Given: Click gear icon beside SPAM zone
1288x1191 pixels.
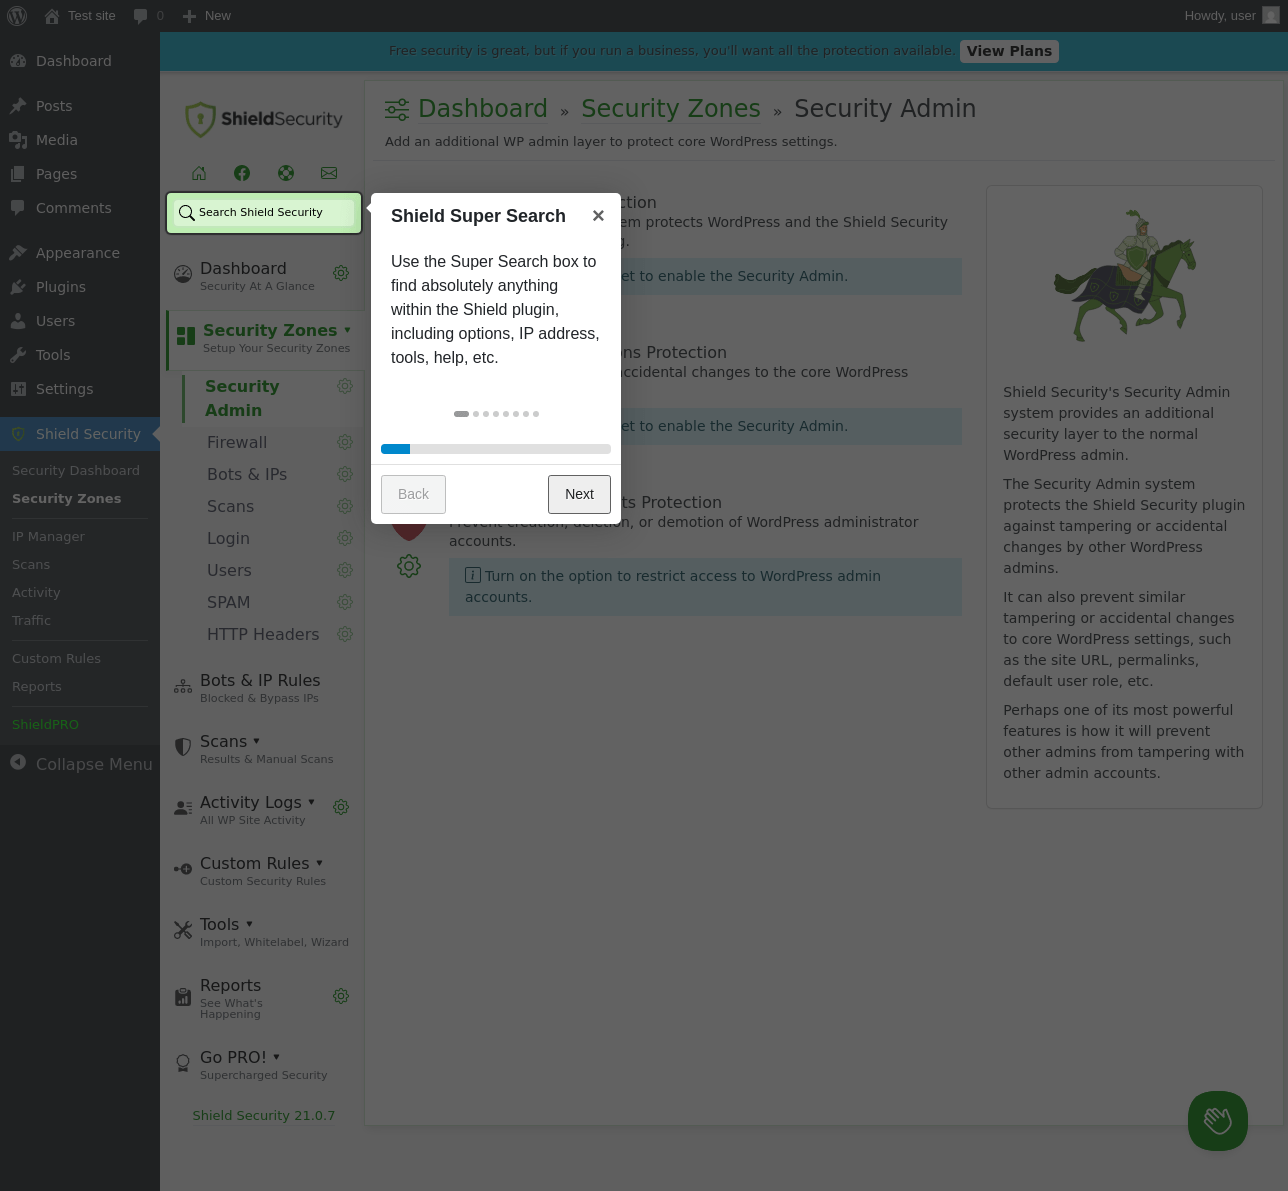Looking at the screenshot, I should [345, 602].
